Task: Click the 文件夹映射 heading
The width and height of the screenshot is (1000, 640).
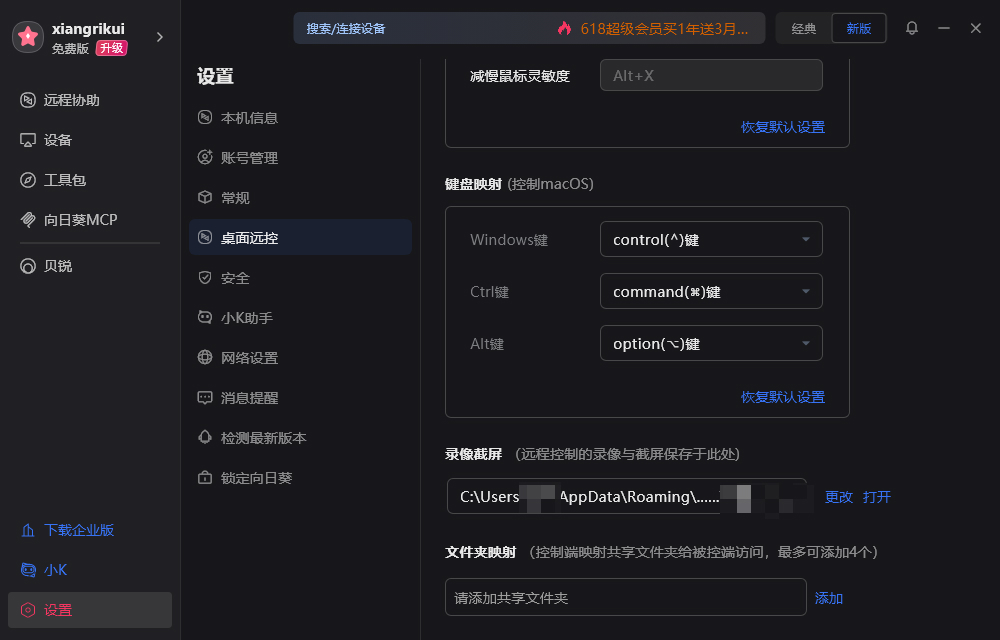Action: pyautogui.click(x=480, y=552)
